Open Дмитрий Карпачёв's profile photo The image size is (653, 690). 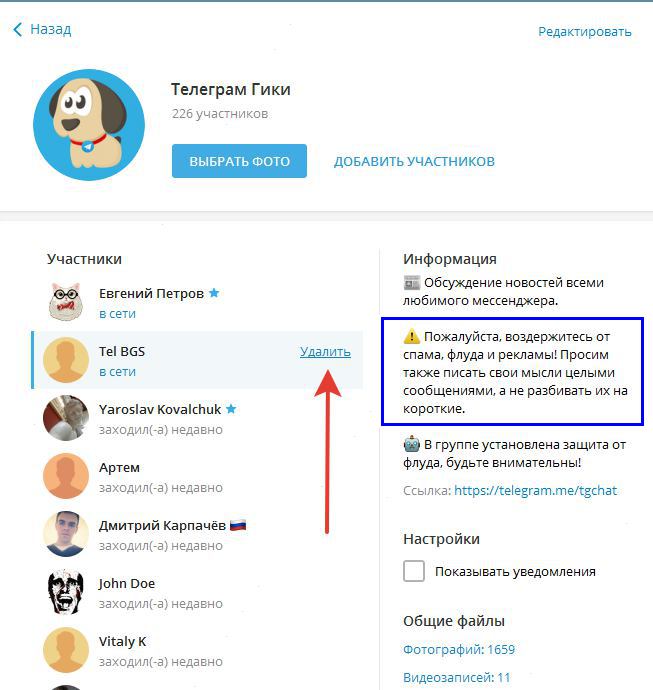pos(66,534)
